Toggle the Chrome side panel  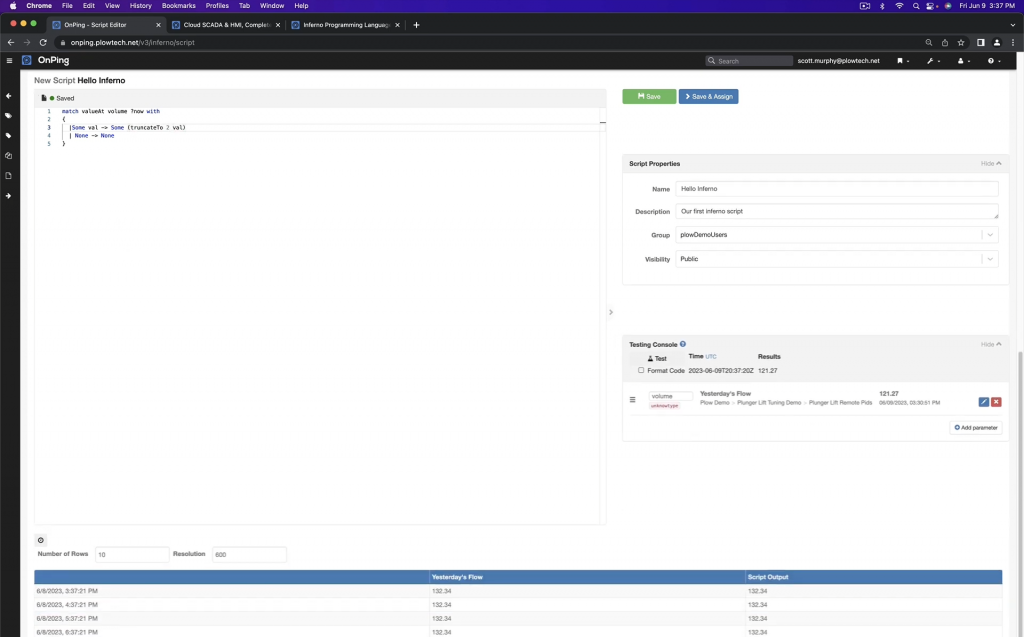(980, 42)
